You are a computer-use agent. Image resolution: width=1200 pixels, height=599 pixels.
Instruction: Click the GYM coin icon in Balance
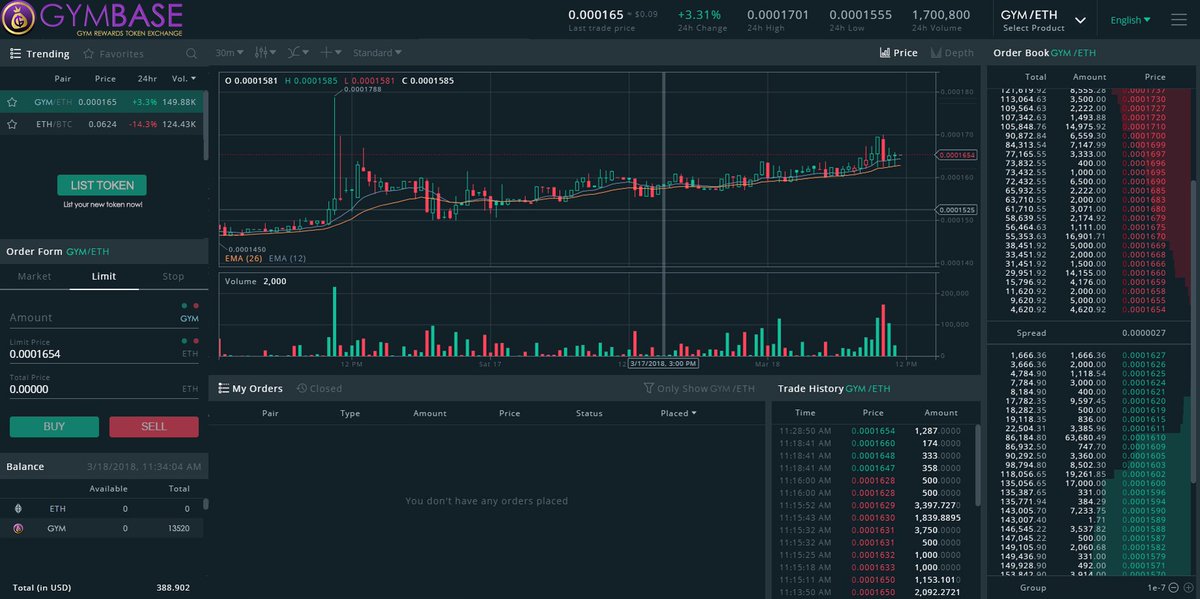(x=17, y=527)
